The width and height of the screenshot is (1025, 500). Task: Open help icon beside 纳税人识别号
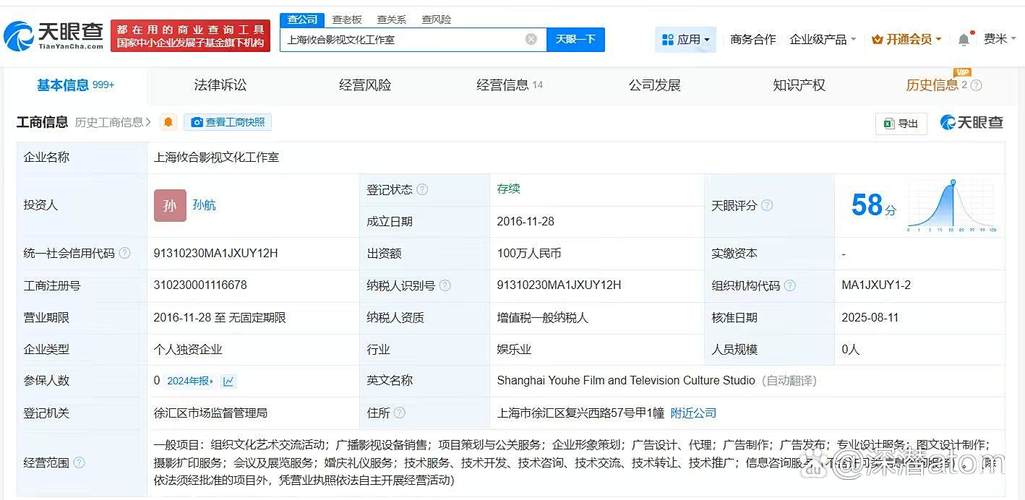tap(445, 286)
